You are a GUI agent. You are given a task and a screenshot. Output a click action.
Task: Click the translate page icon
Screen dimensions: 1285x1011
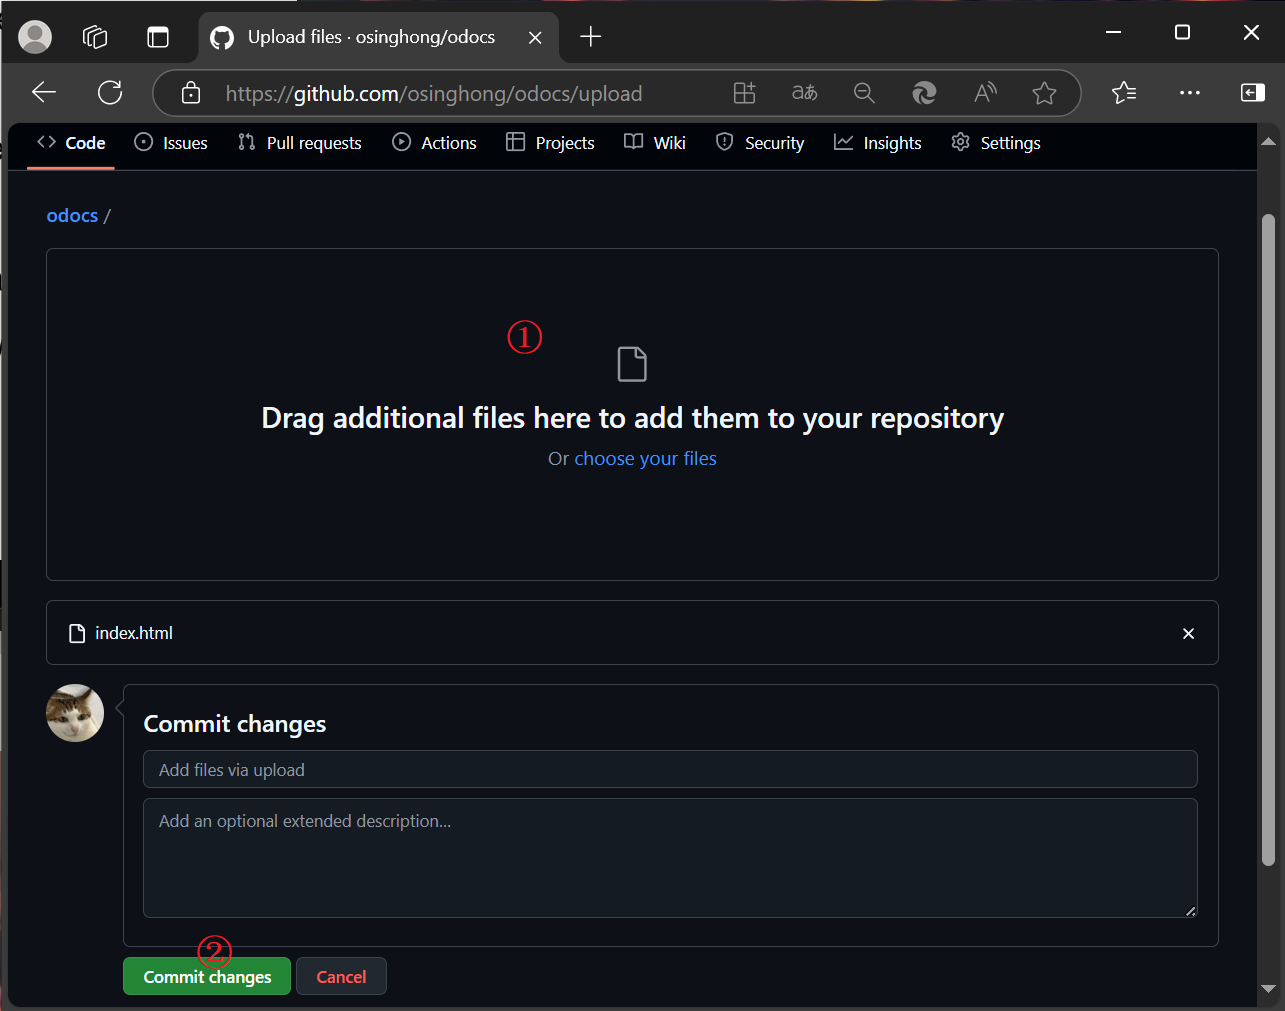[x=804, y=93]
